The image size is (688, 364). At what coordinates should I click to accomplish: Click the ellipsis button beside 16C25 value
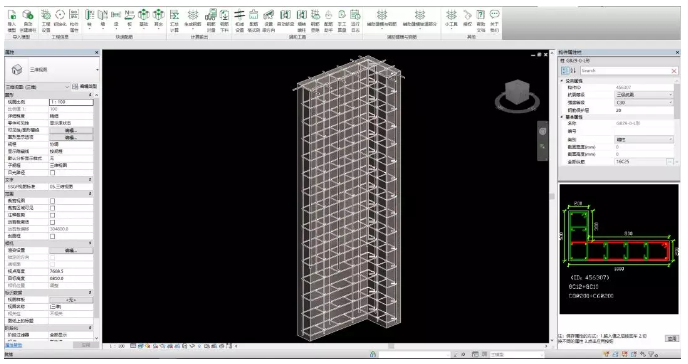(x=670, y=162)
